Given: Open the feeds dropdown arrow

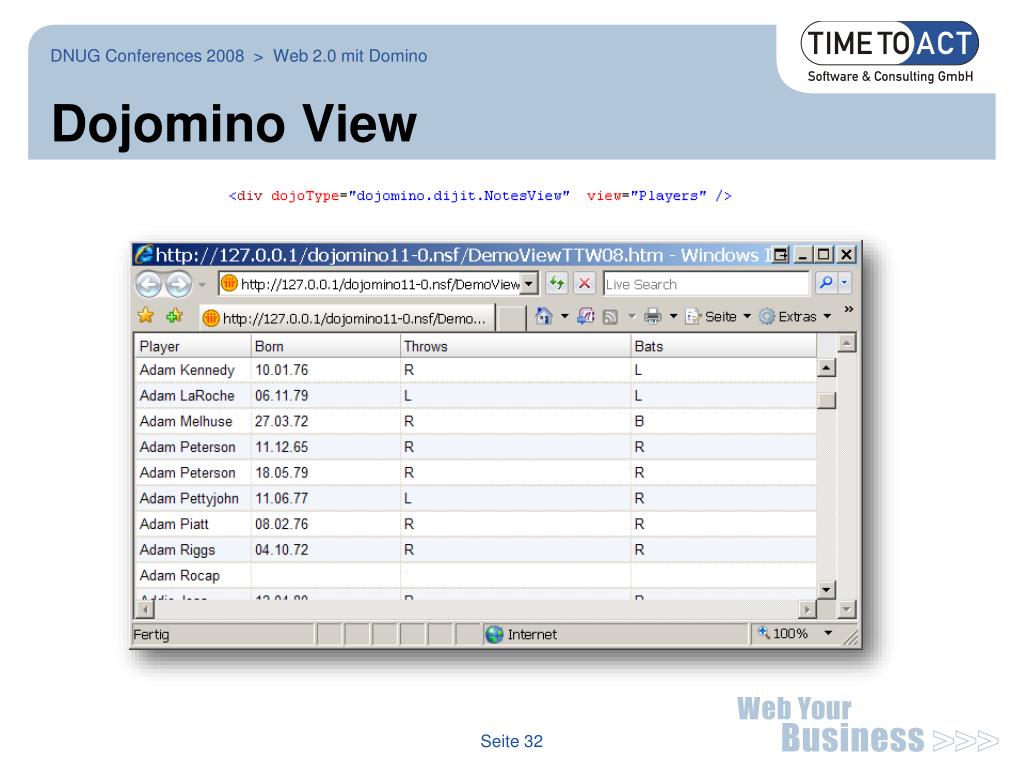Looking at the screenshot, I should pyautogui.click(x=632, y=317).
